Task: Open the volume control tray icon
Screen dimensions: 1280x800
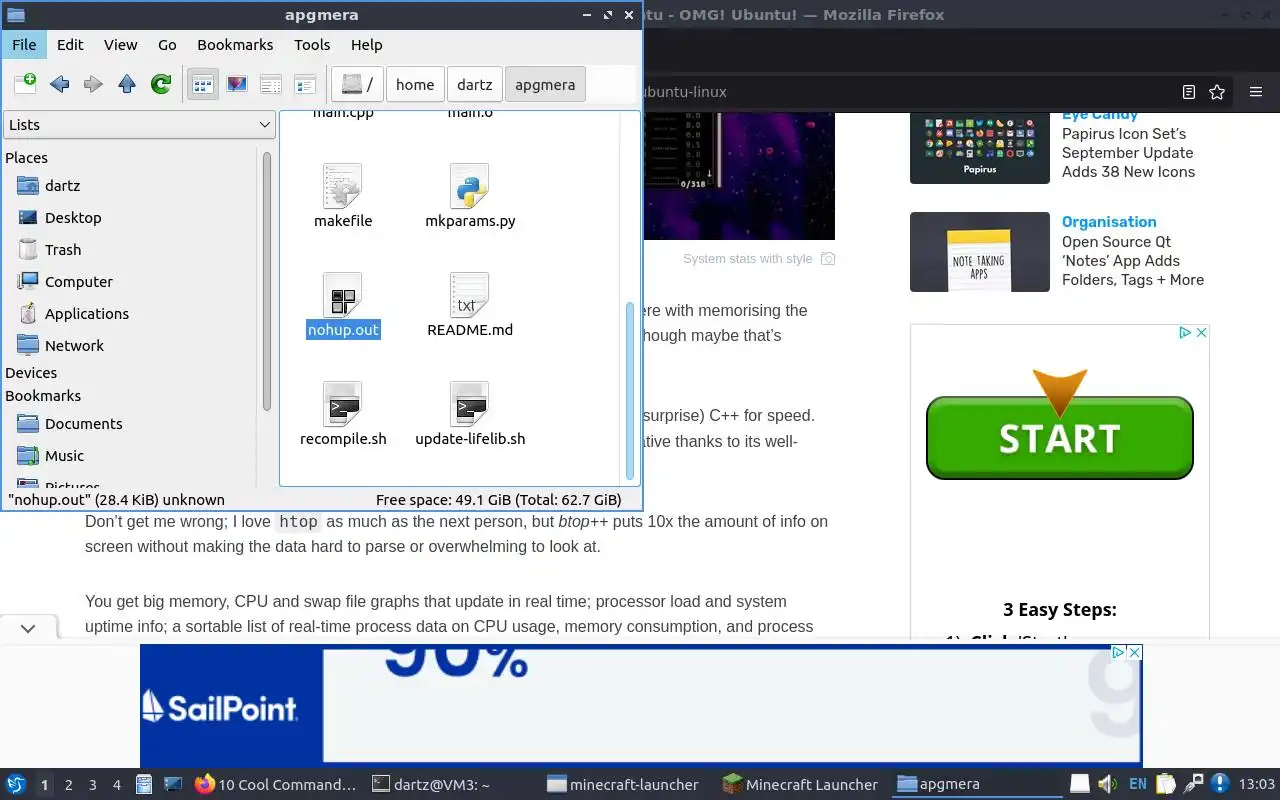Action: pyautogui.click(x=1108, y=784)
